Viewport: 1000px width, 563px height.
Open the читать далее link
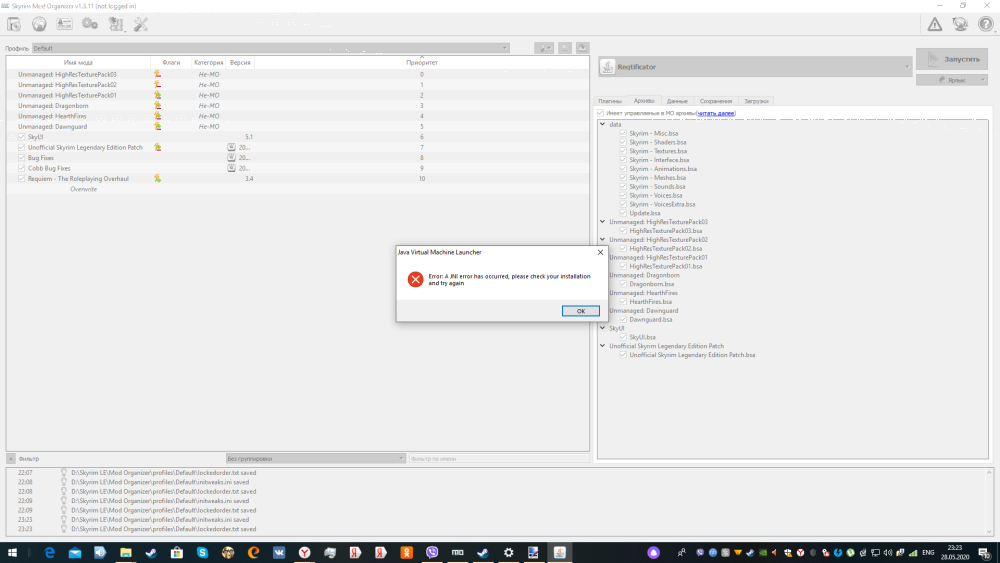pyautogui.click(x=716, y=113)
